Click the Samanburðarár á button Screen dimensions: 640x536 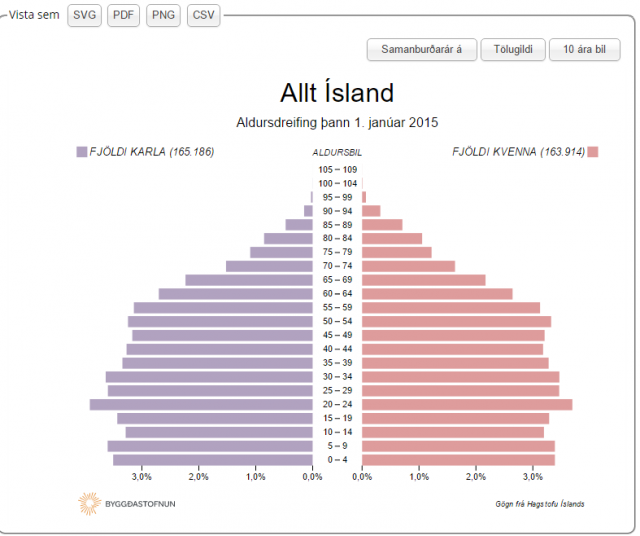(x=422, y=49)
